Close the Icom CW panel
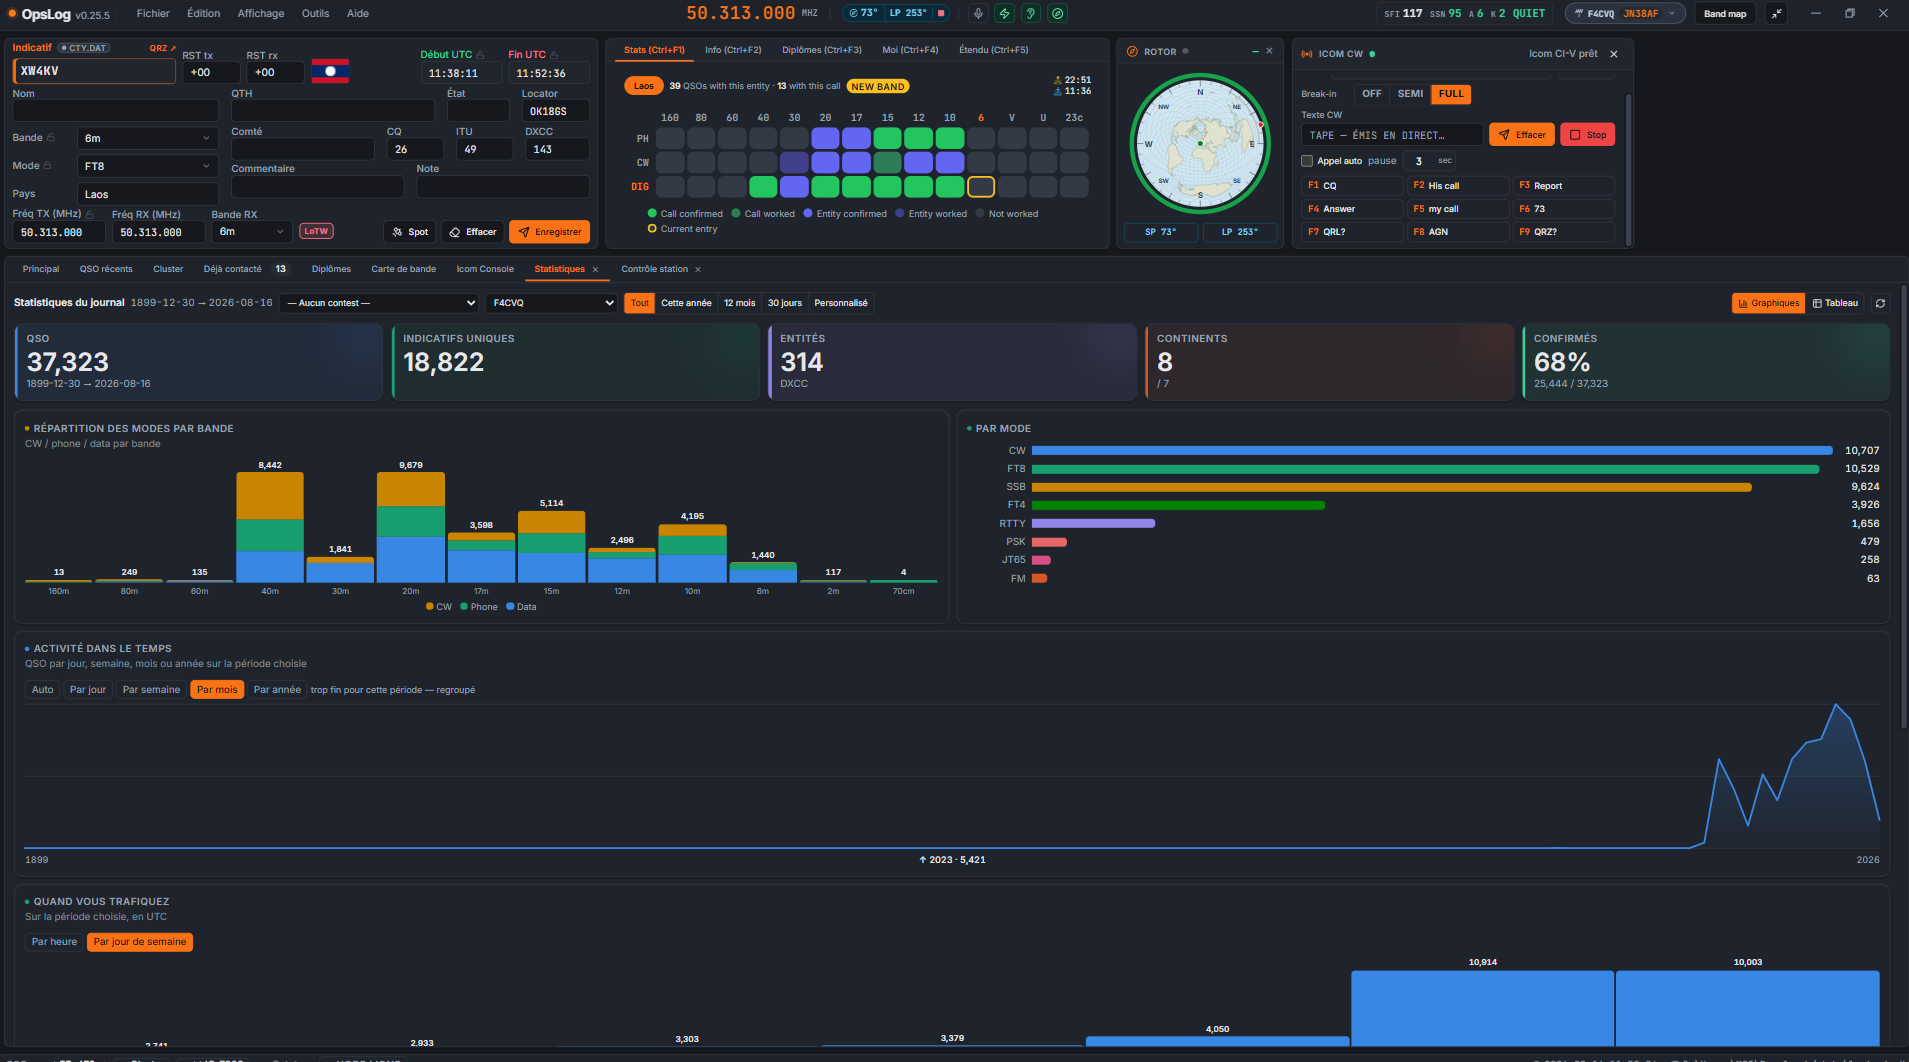1909x1062 pixels. point(1613,54)
